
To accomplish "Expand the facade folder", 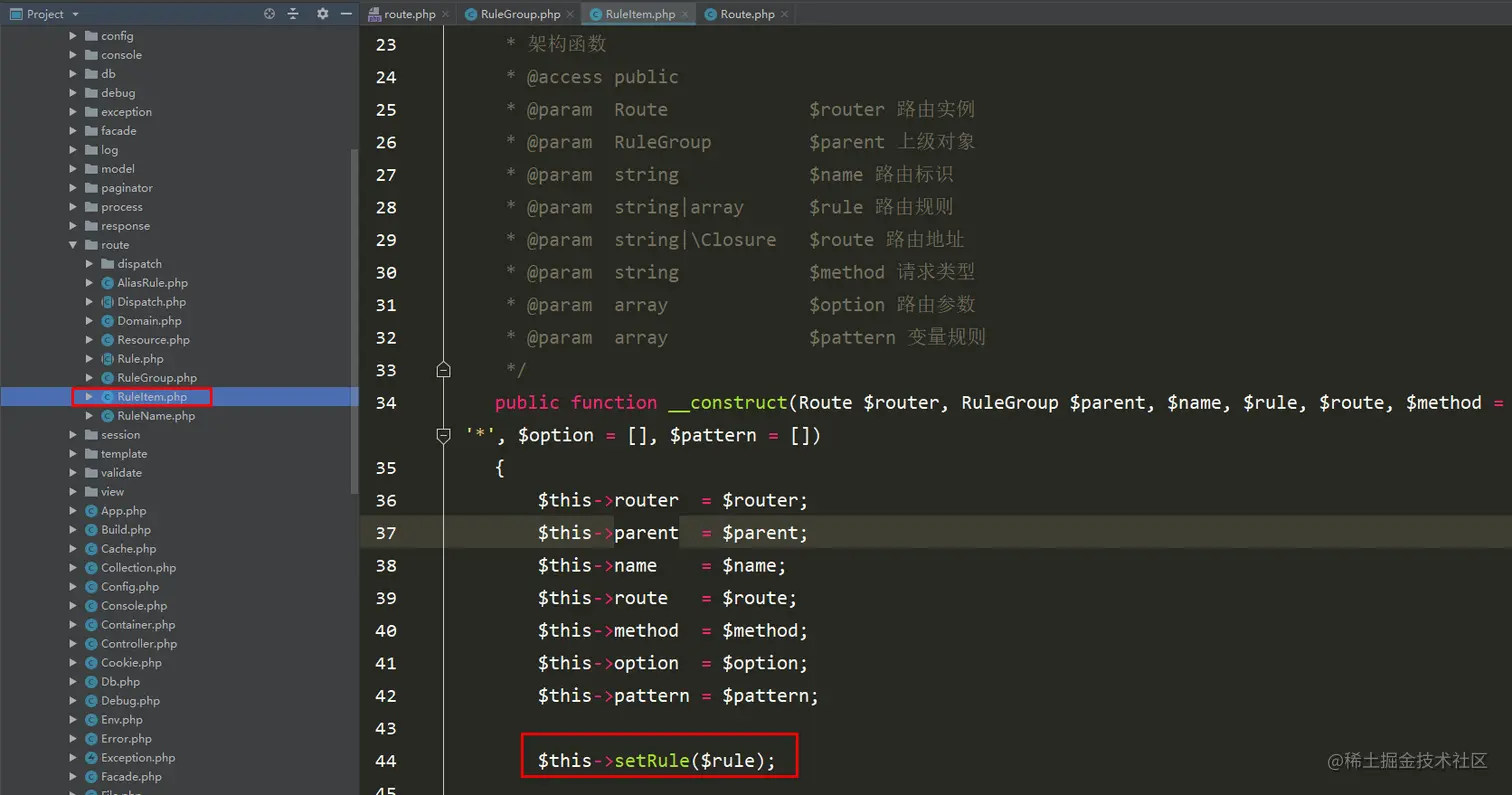I will pyautogui.click(x=73, y=131).
